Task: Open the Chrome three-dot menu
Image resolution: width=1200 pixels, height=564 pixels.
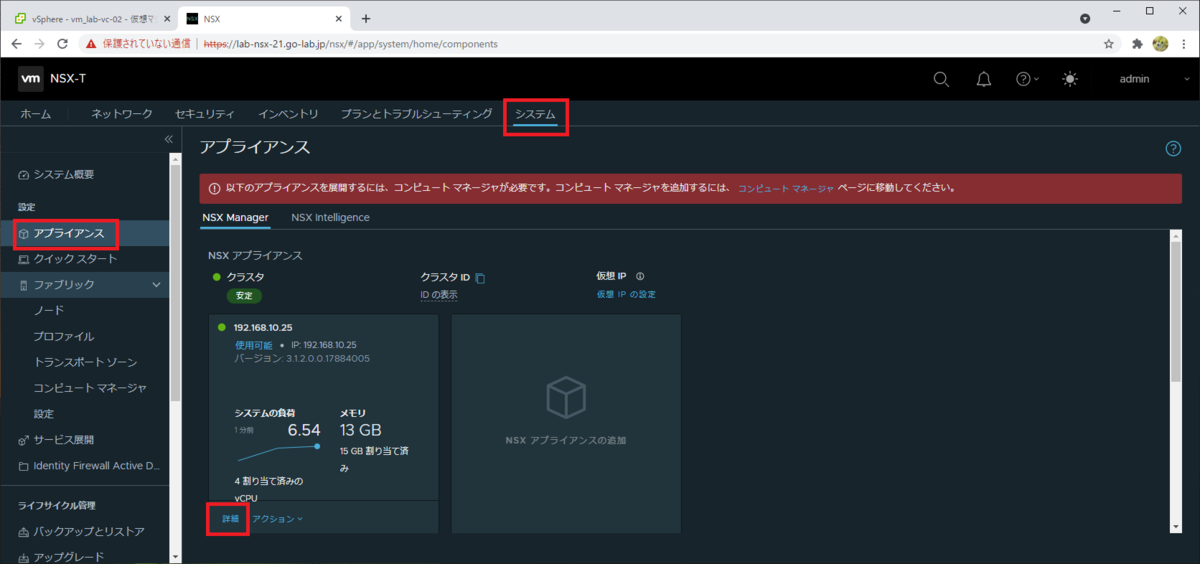Action: 1186,44
